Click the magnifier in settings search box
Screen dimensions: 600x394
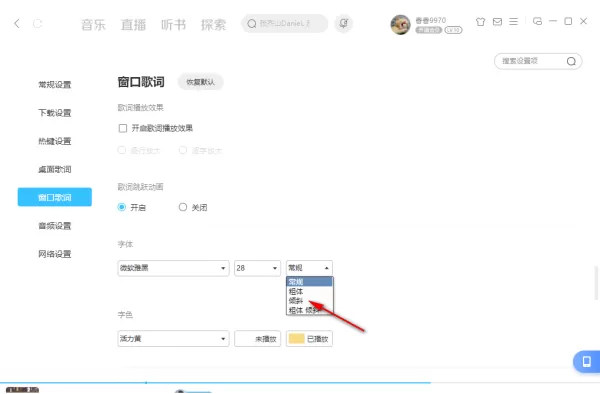tap(571, 61)
